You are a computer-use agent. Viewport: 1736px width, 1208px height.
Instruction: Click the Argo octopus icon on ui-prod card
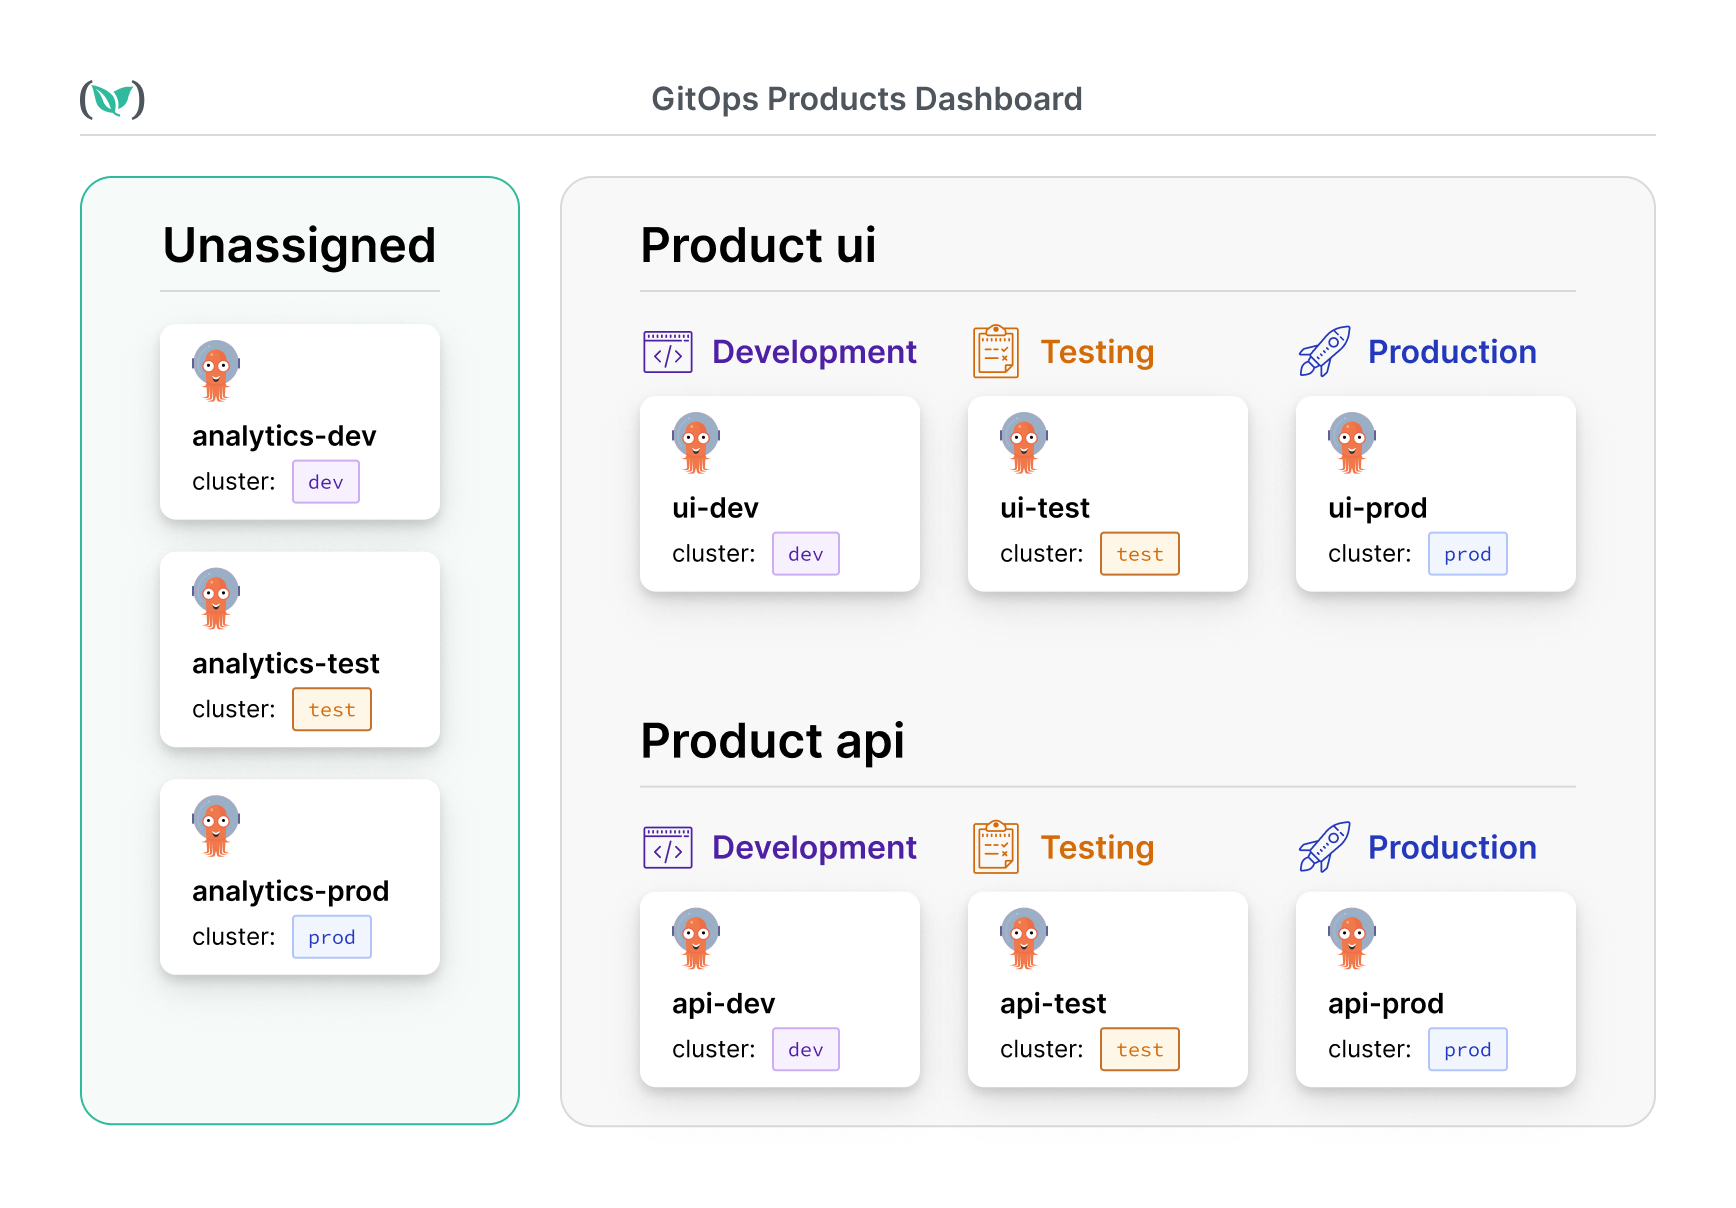[x=1352, y=443]
